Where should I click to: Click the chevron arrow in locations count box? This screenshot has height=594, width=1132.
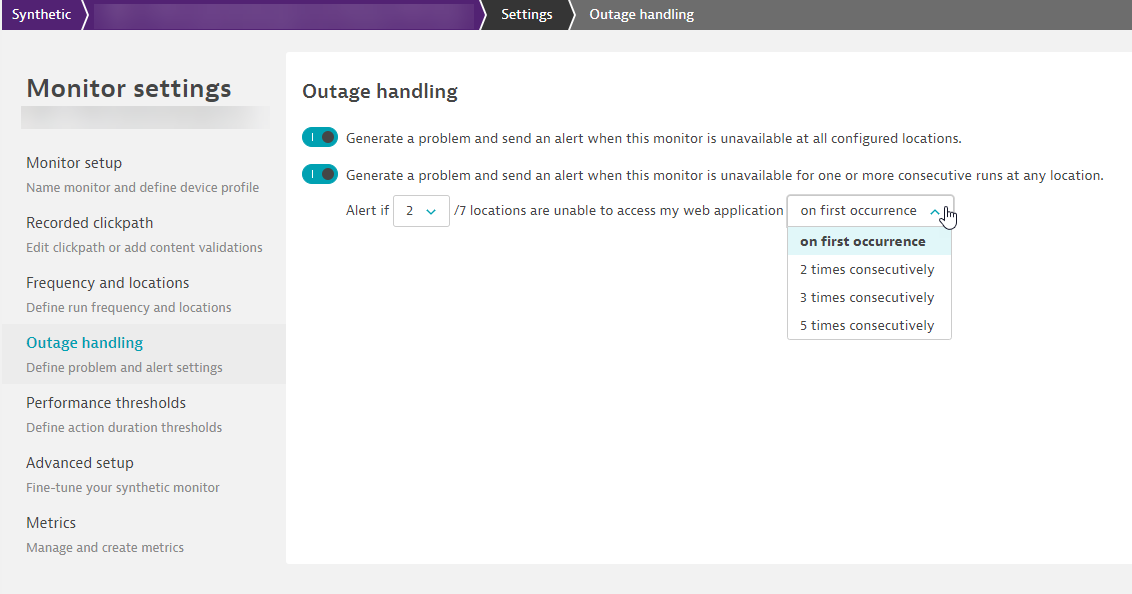click(431, 212)
